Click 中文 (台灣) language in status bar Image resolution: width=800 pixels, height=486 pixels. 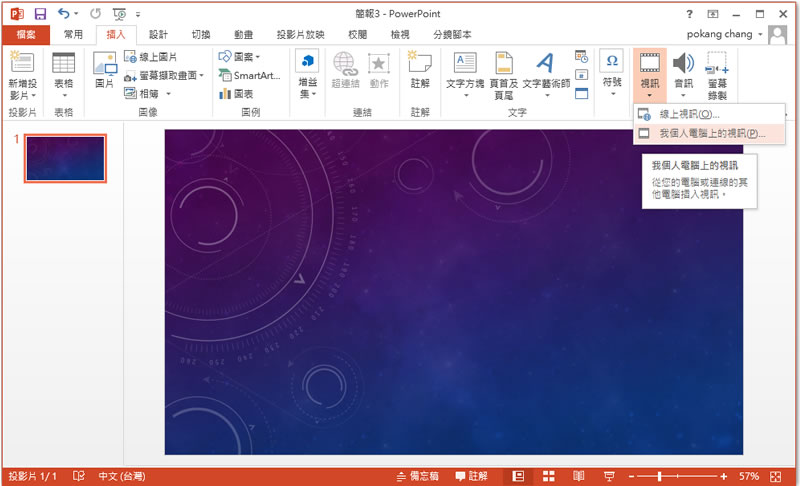point(122,476)
